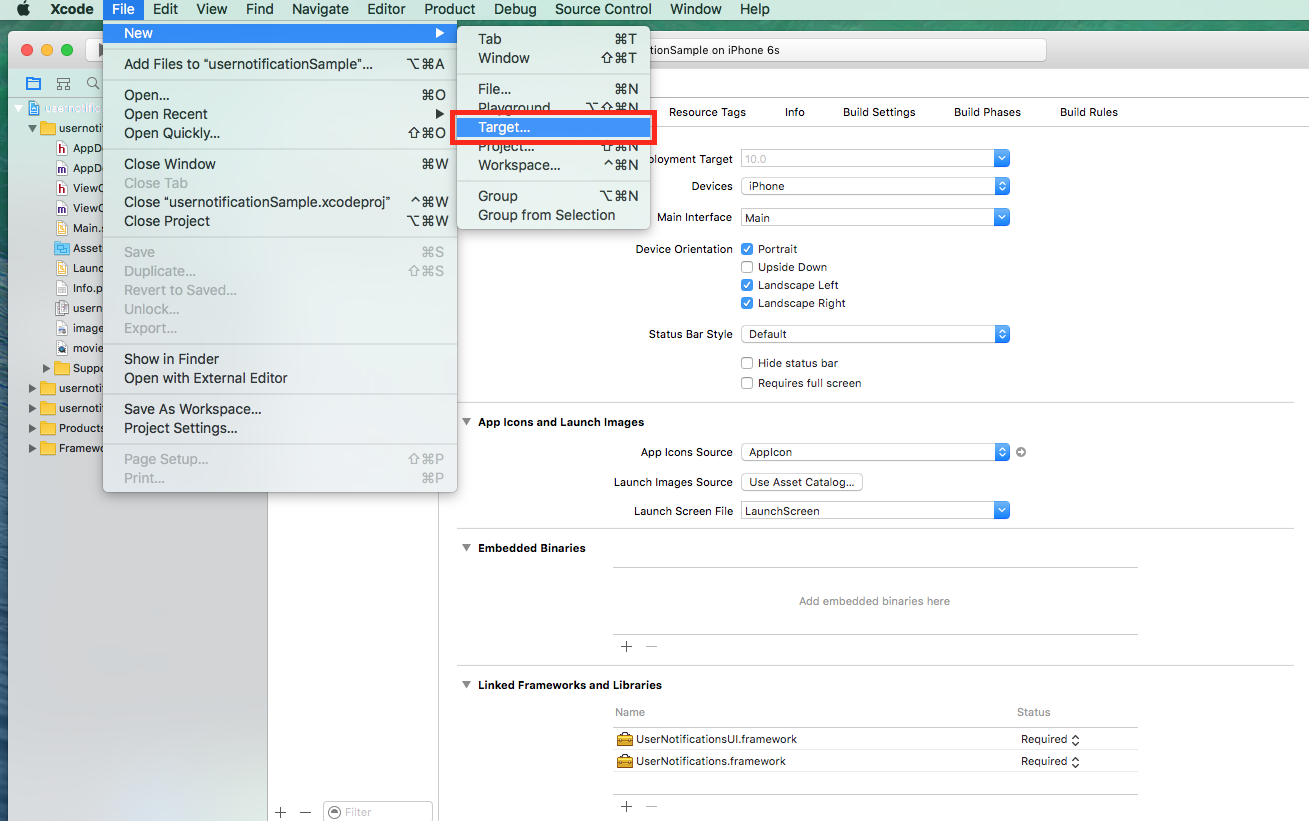Screen dimensions: 1309x821
Task: Choose Open Quickly… from File menu
Action: [280, 133]
